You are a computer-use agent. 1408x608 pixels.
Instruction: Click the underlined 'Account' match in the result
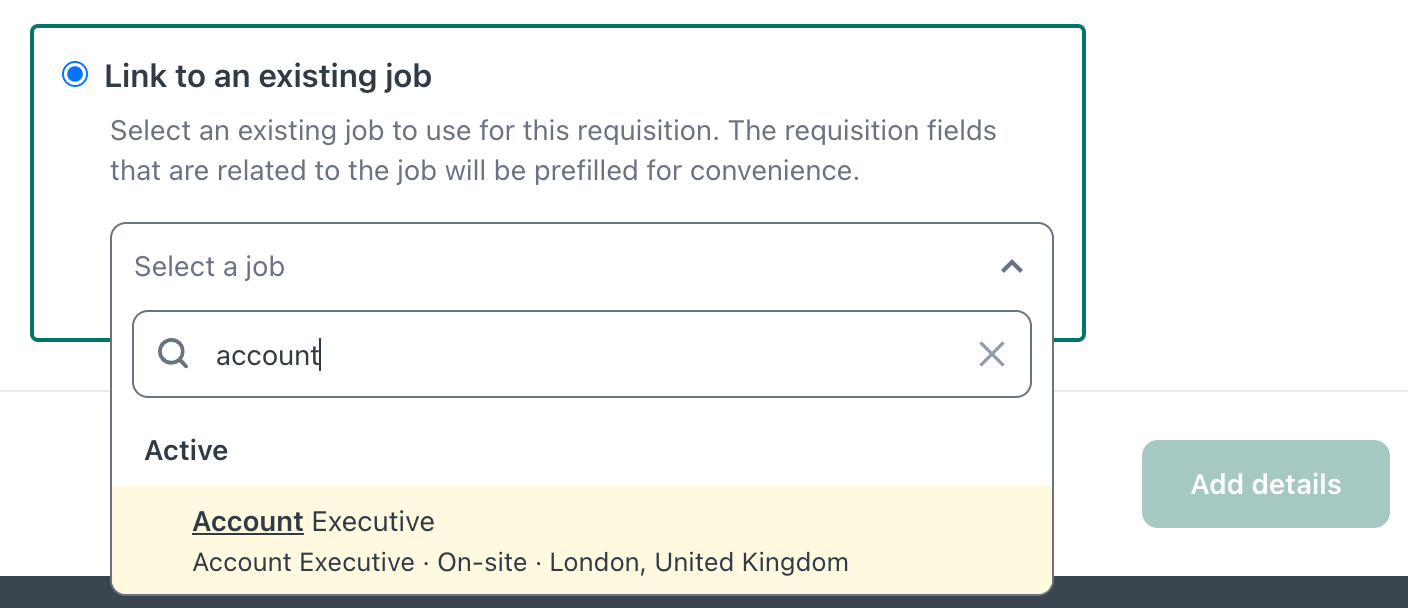248,521
